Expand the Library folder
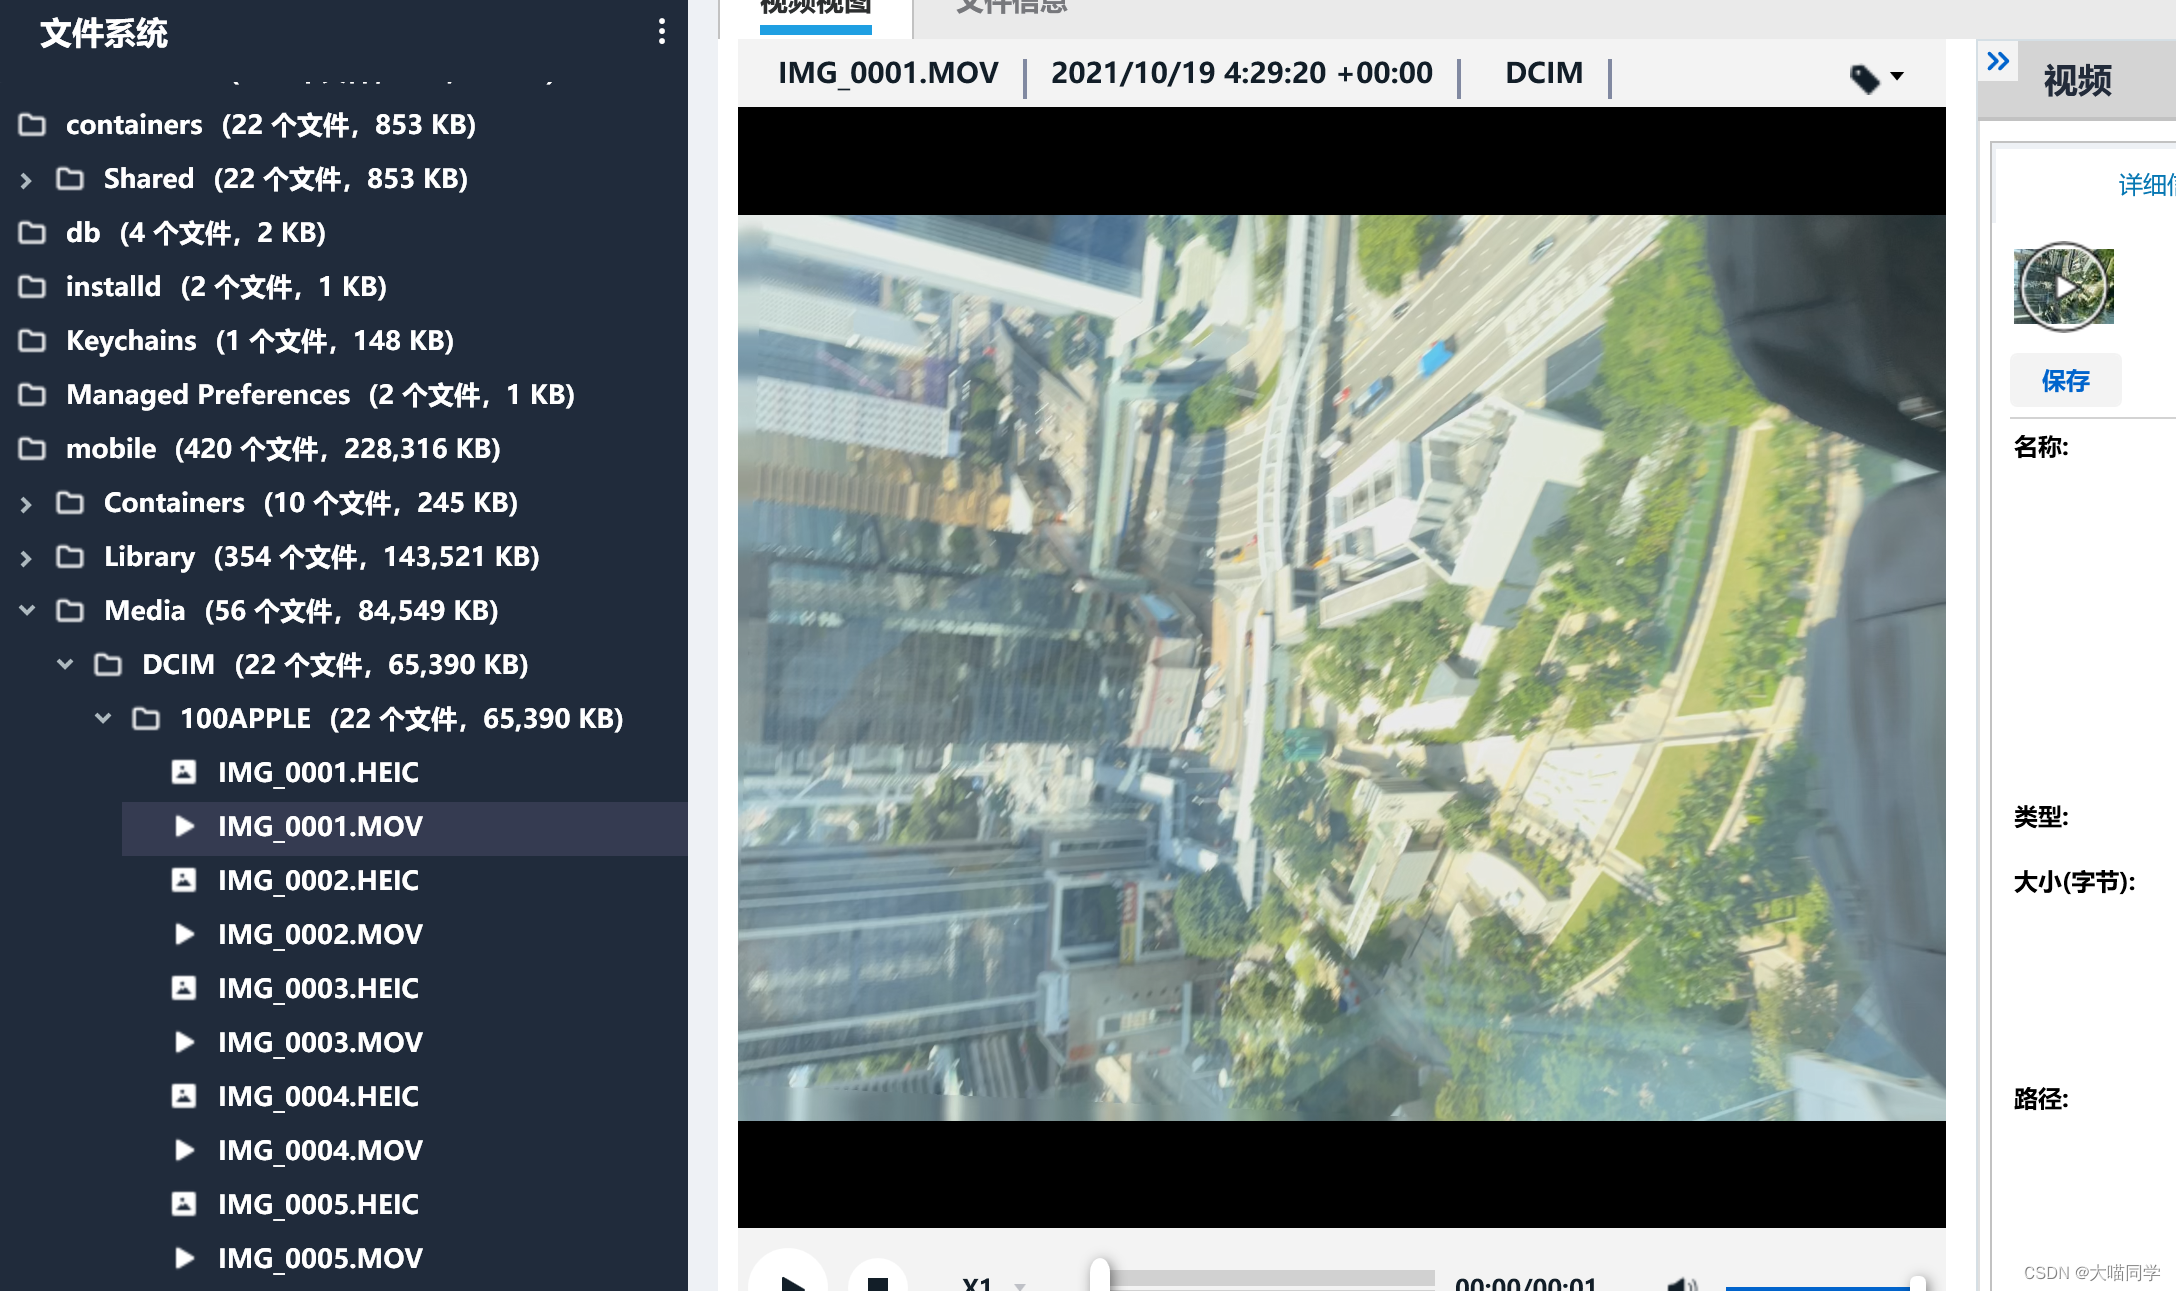This screenshot has height=1291, width=2176. click(26, 558)
